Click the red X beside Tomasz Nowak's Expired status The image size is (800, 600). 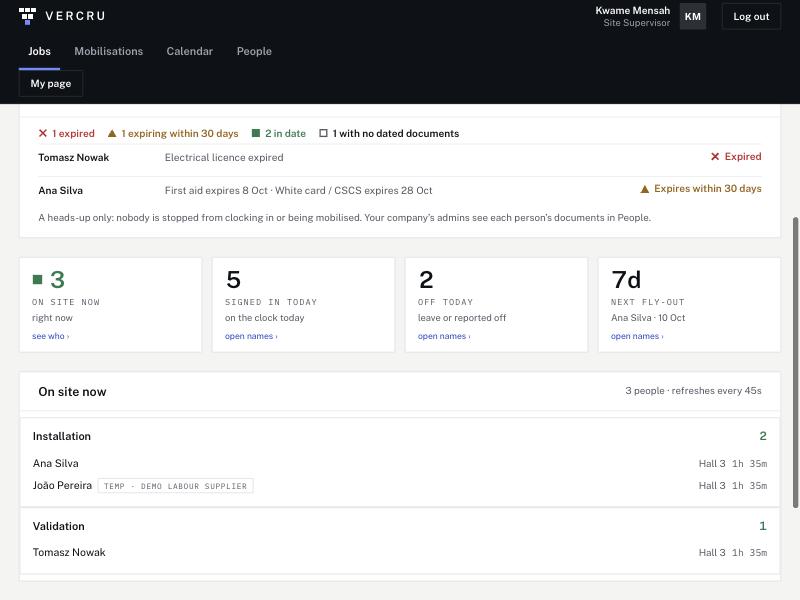[715, 157]
